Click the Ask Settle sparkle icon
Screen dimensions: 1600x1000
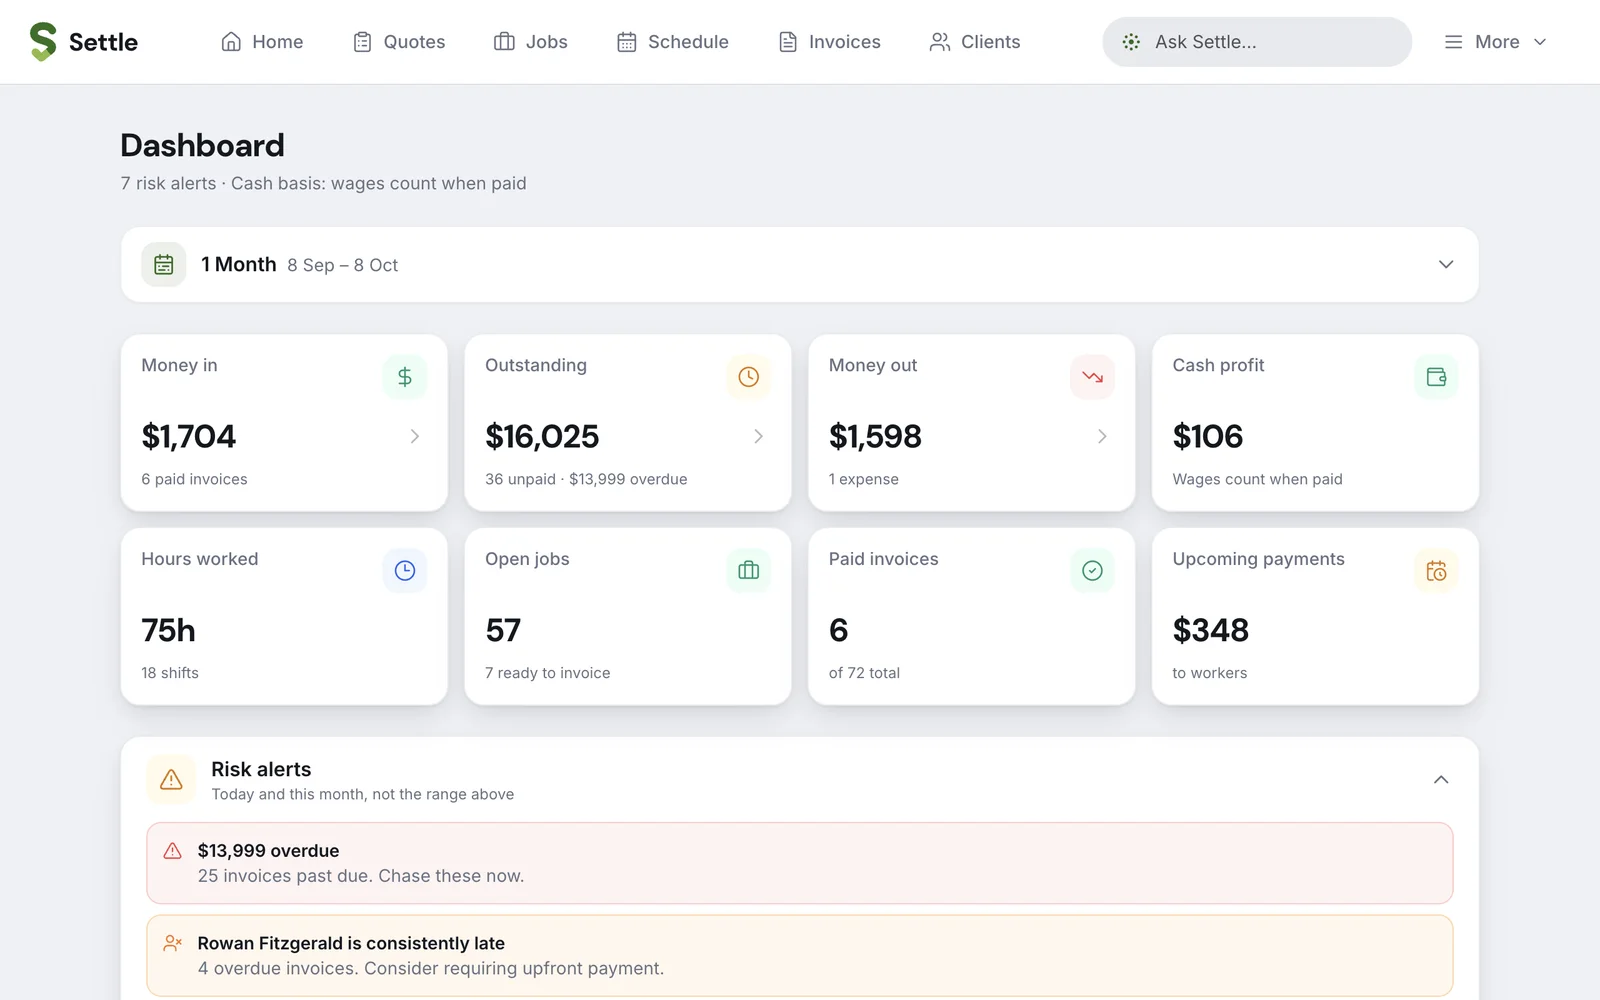pyautogui.click(x=1131, y=42)
